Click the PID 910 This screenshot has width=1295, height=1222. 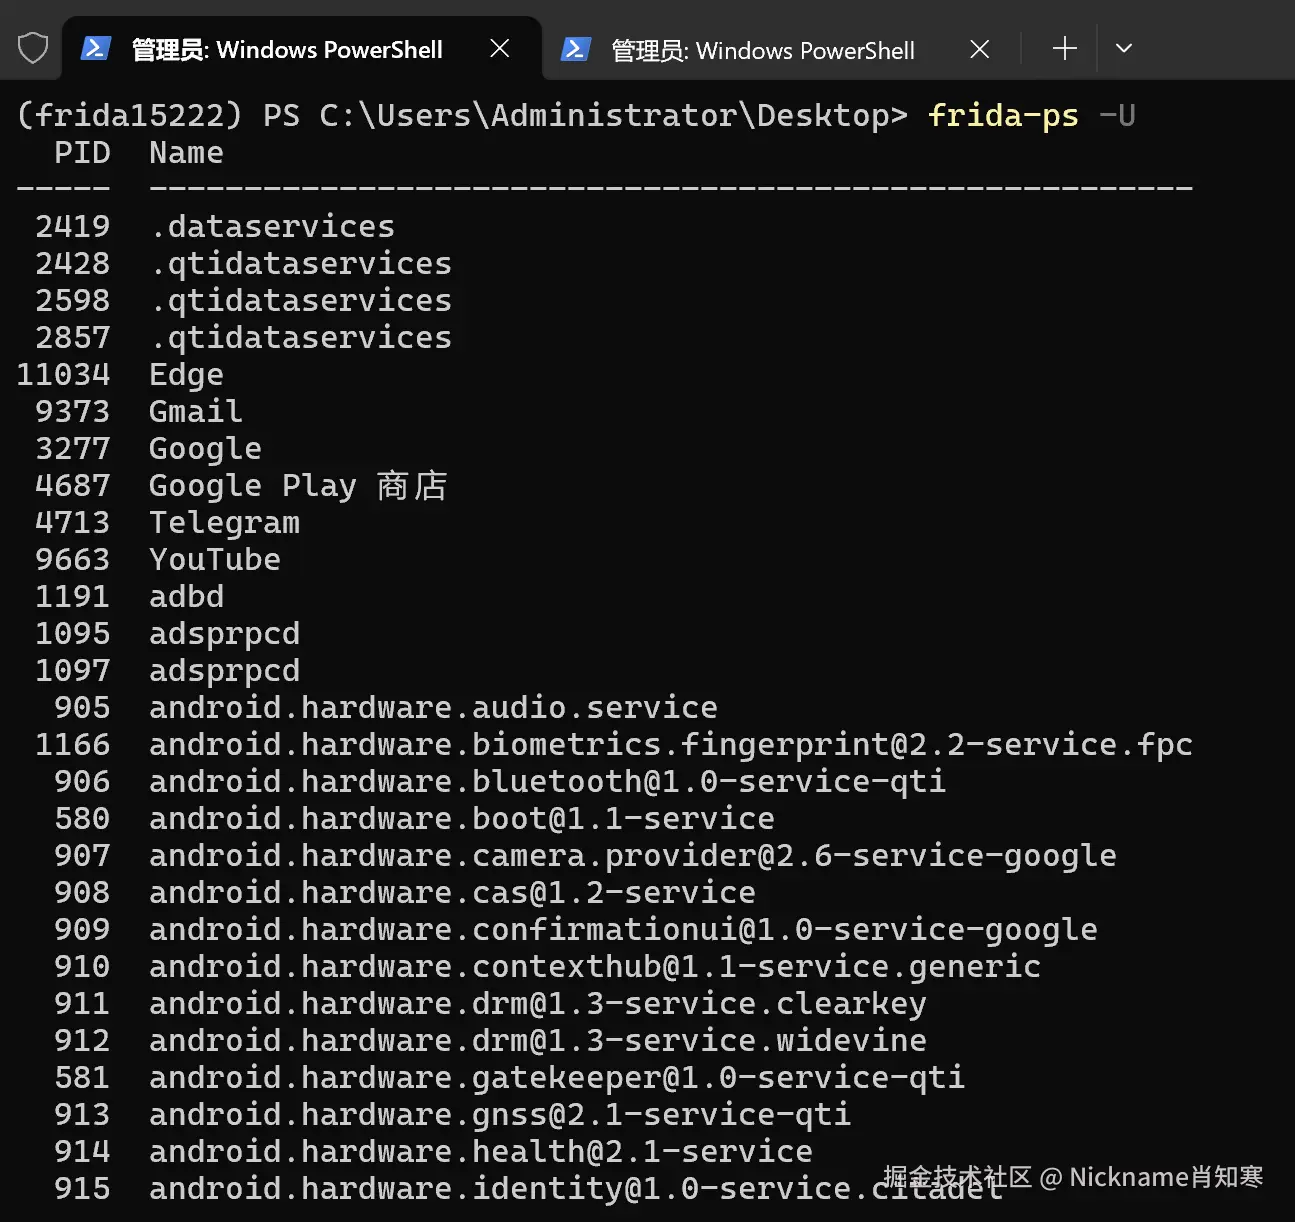tap(82, 967)
